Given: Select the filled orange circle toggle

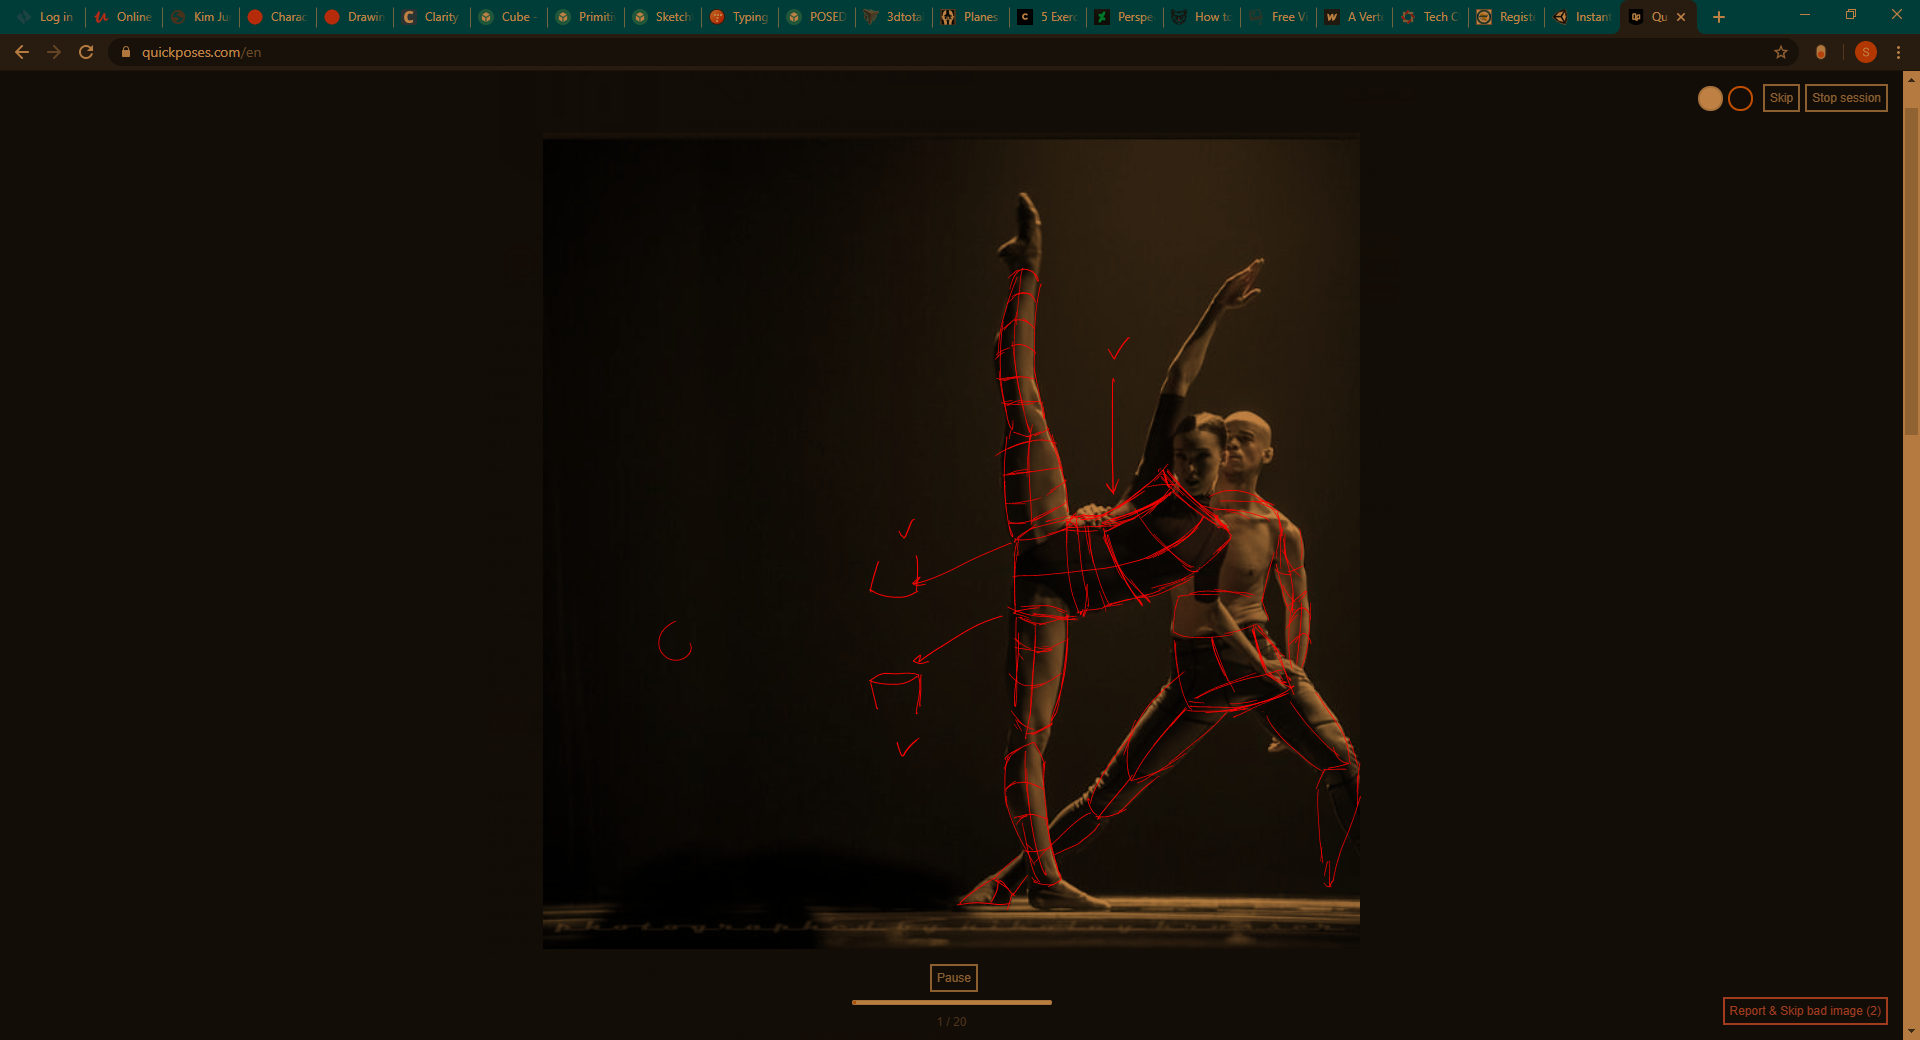Looking at the screenshot, I should coord(1710,98).
